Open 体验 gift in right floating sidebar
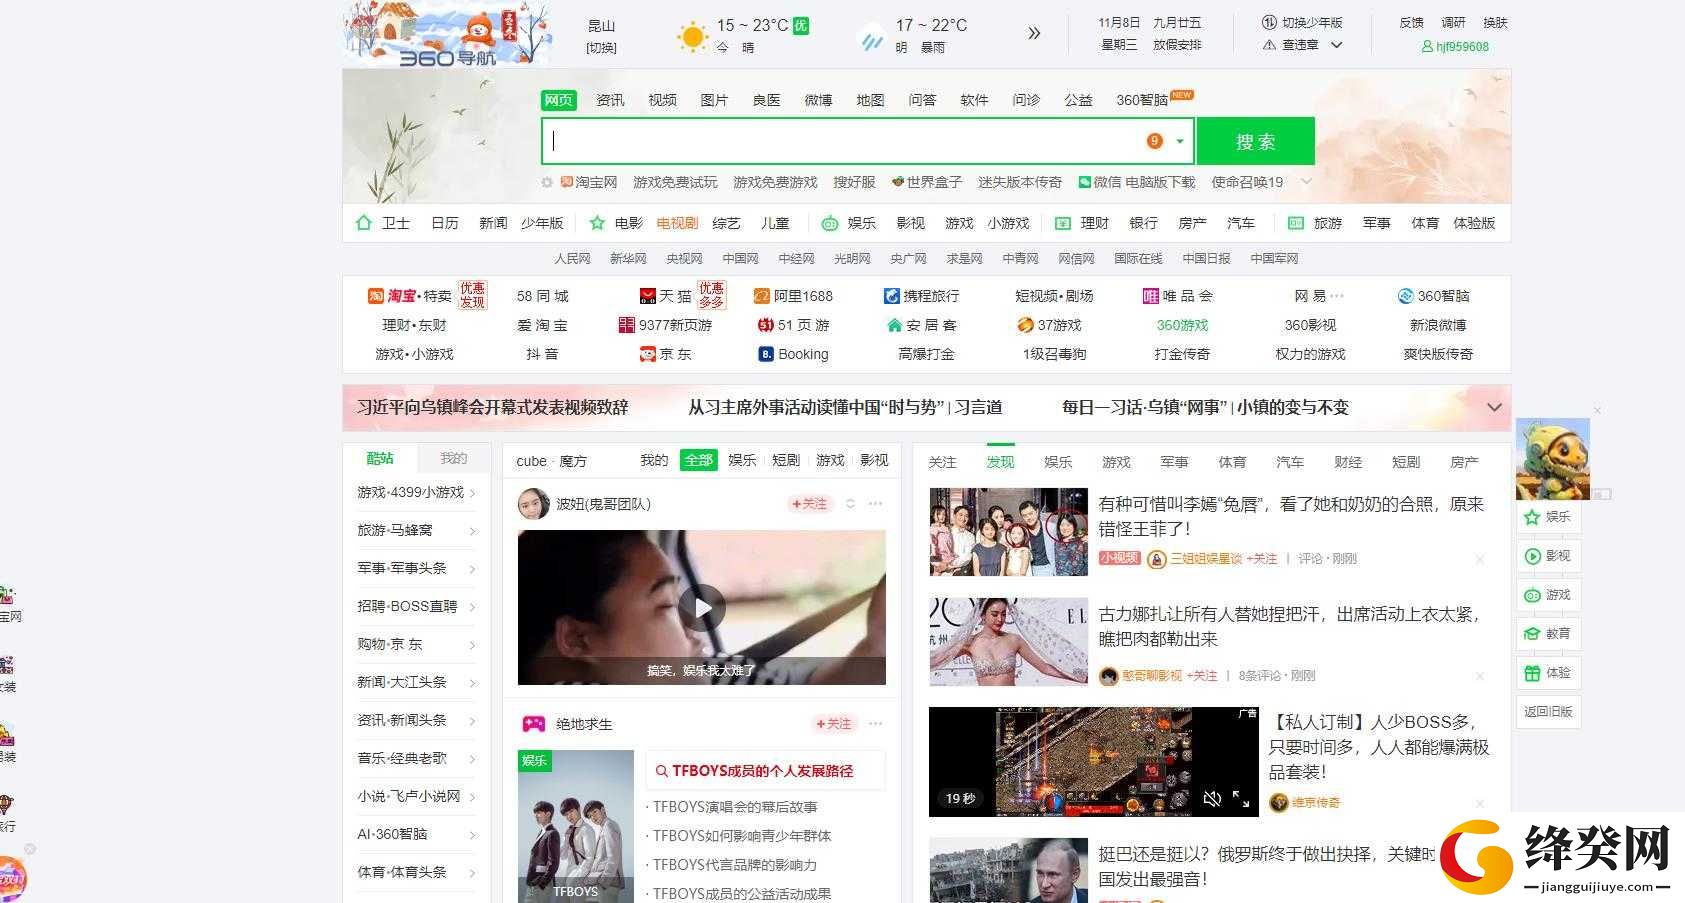The width and height of the screenshot is (1685, 903). 1548,673
